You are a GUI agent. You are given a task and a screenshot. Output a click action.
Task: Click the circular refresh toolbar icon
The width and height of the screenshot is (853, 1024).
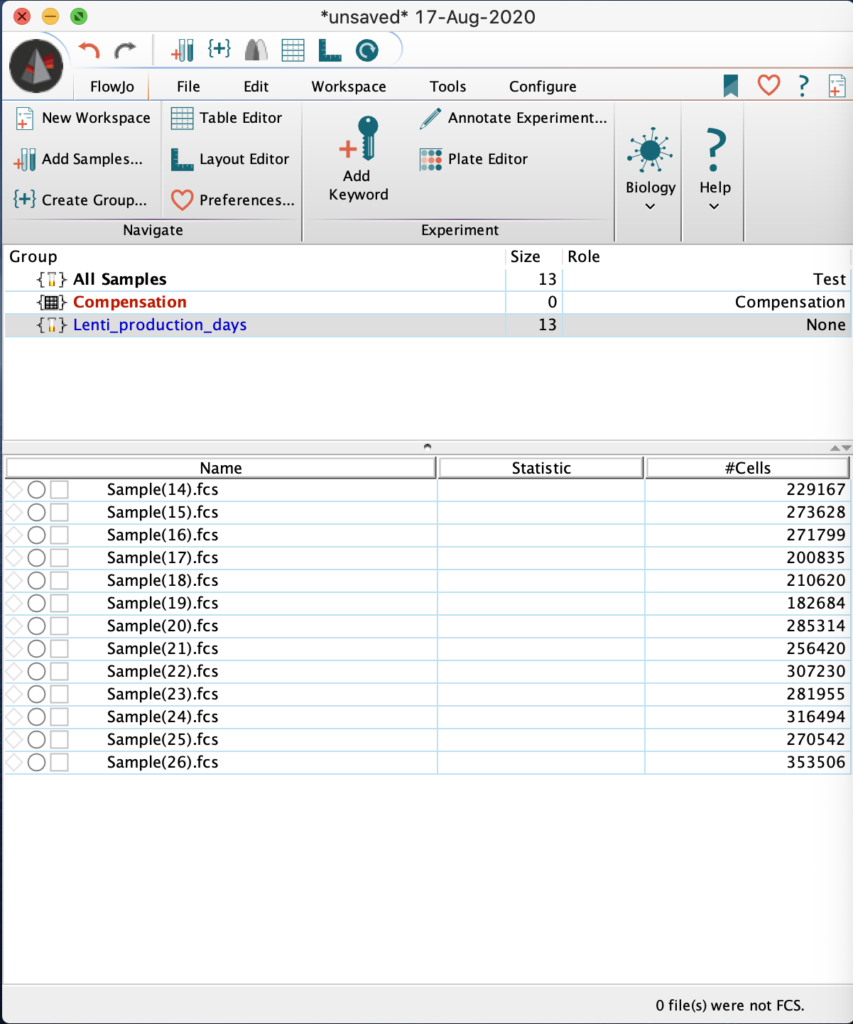point(367,50)
